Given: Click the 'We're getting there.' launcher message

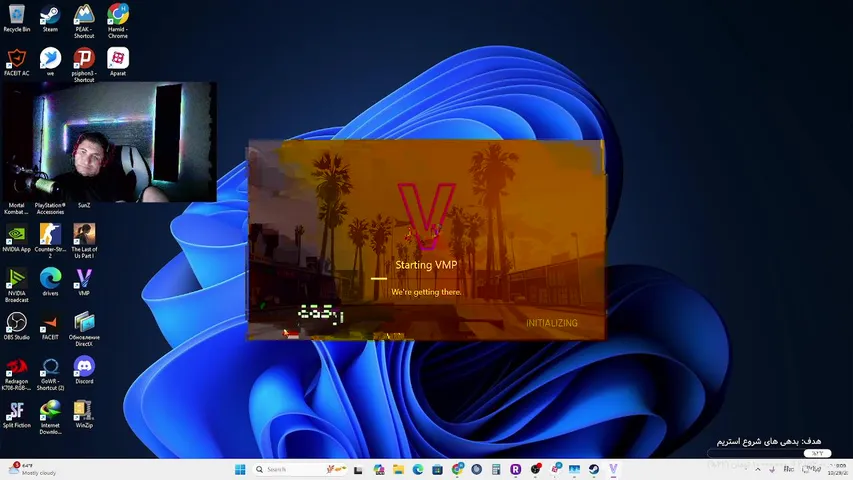Looking at the screenshot, I should point(426,292).
